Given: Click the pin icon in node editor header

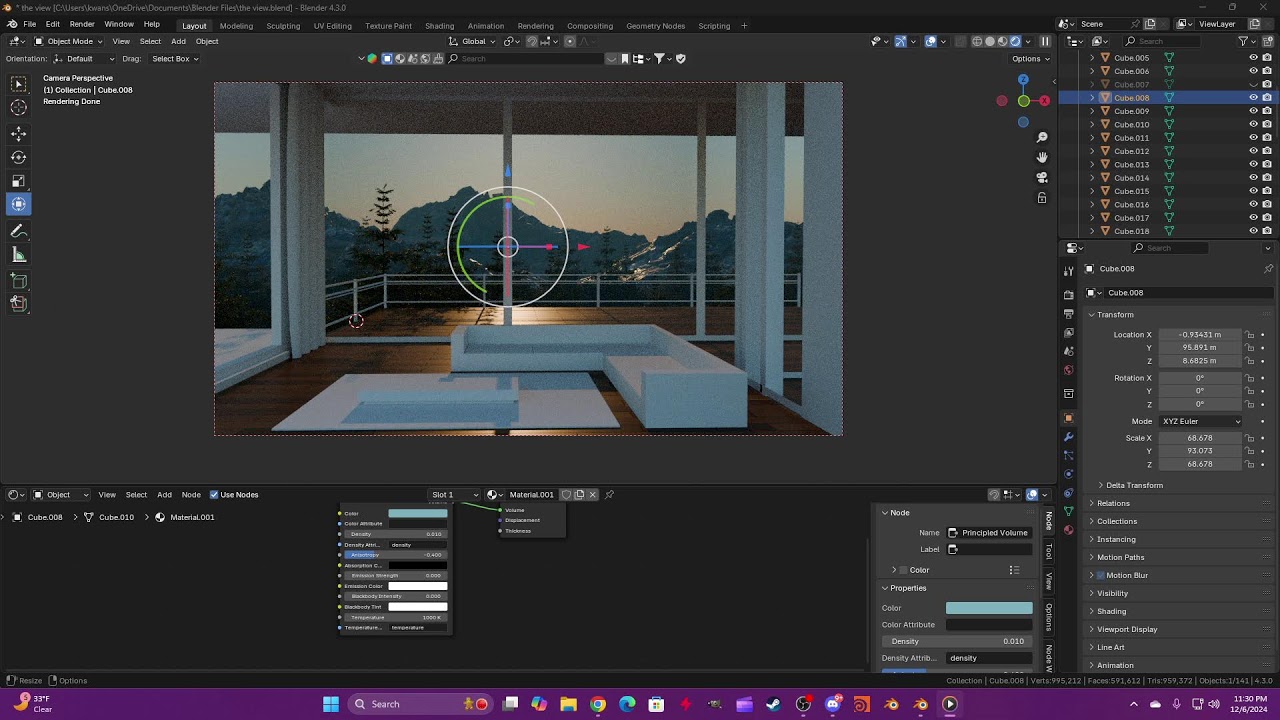Looking at the screenshot, I should 609,494.
